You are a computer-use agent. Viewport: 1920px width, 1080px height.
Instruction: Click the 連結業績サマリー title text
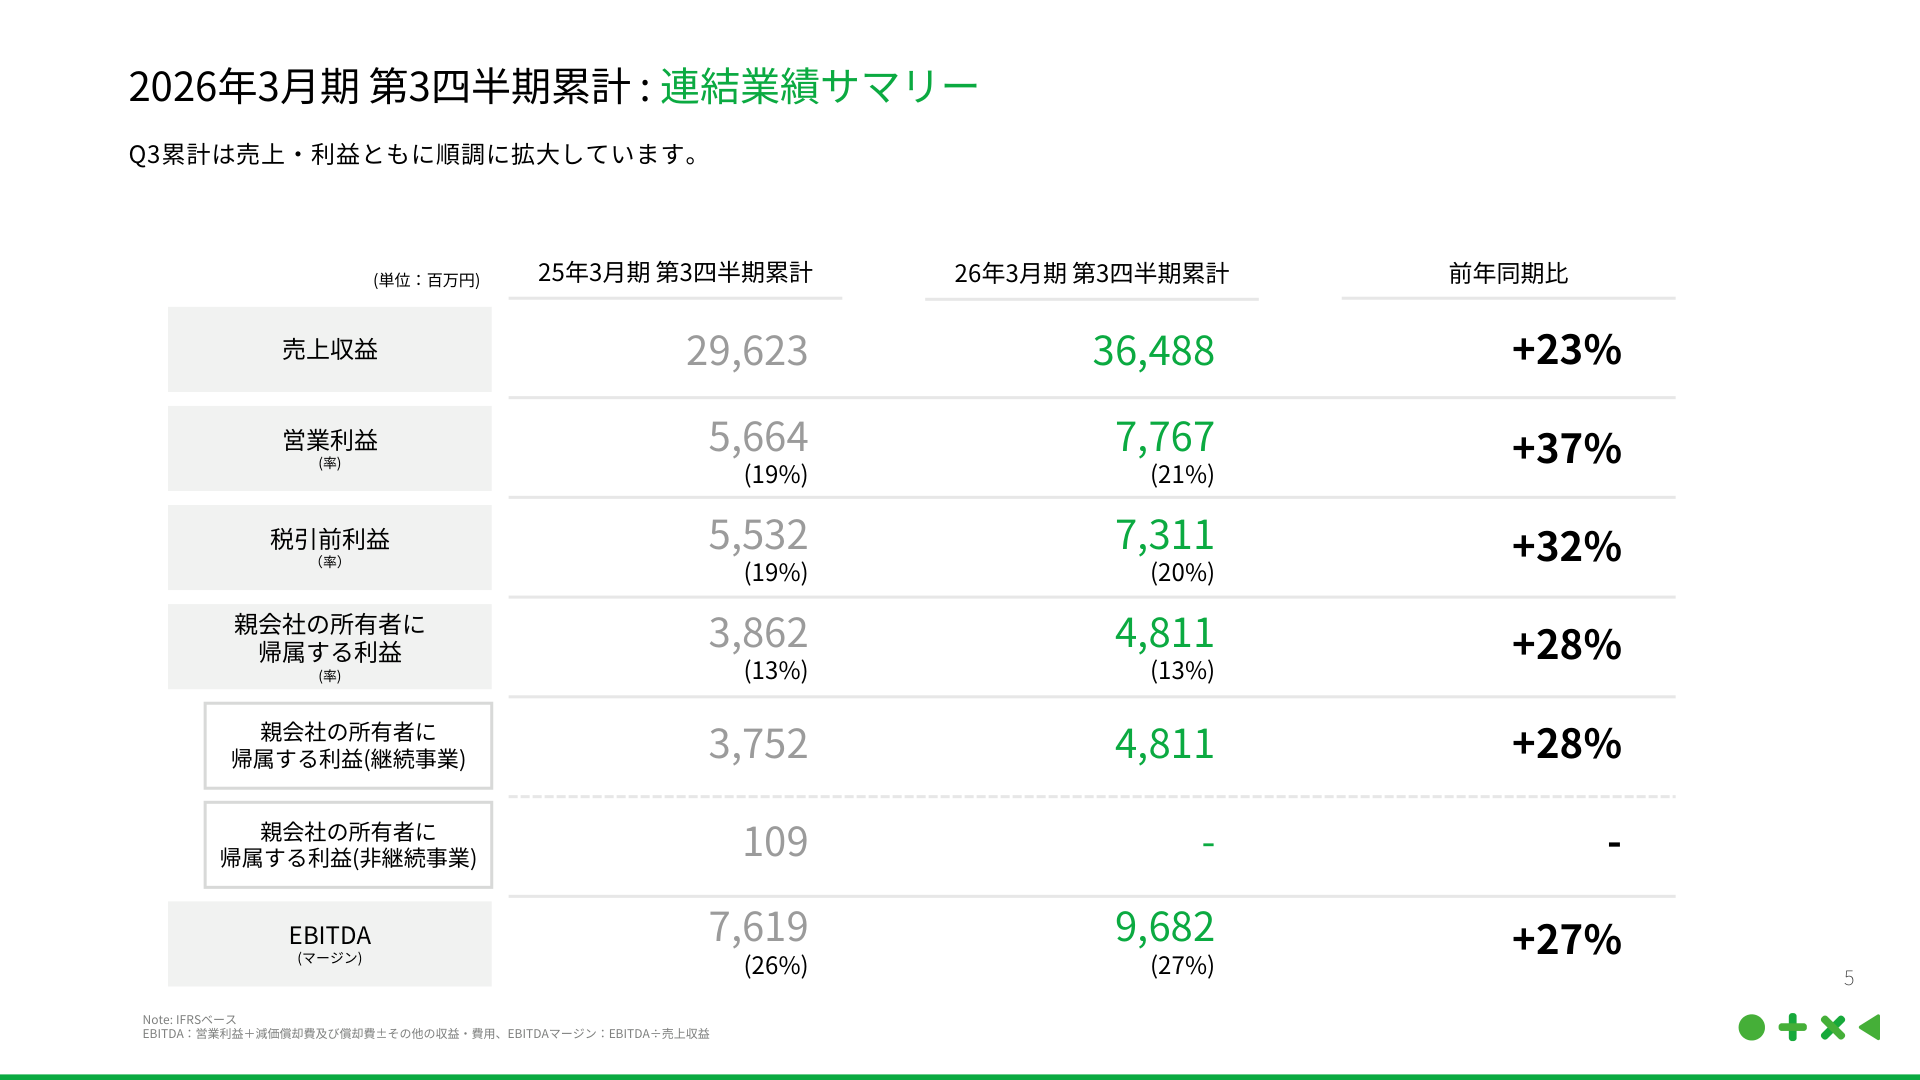pos(818,86)
